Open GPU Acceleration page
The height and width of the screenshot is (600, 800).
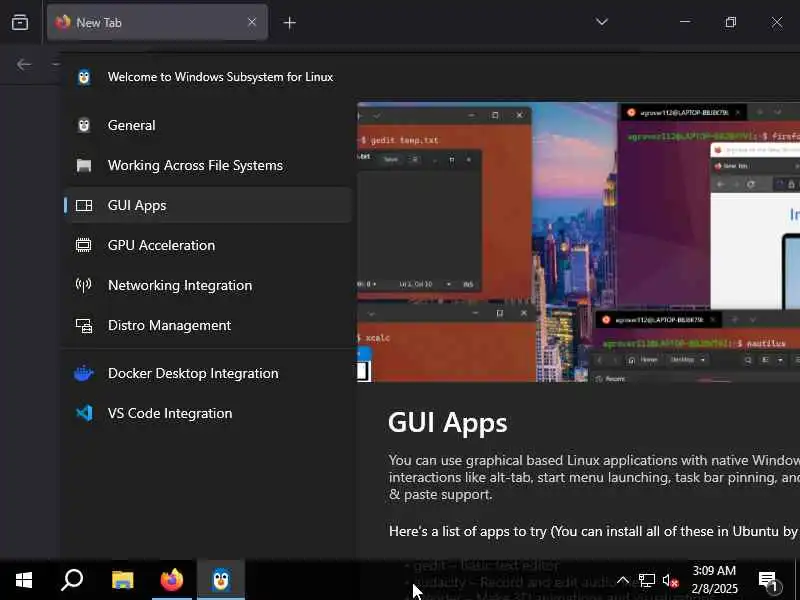[208, 245]
